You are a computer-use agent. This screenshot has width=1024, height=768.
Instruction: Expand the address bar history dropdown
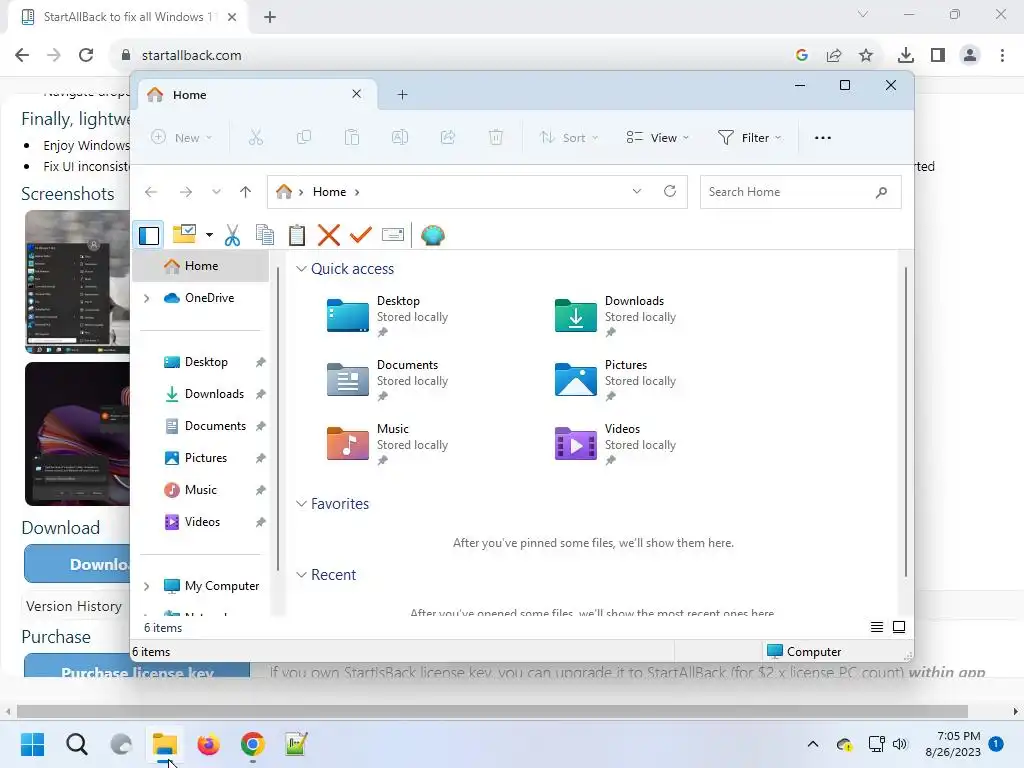[x=637, y=191]
